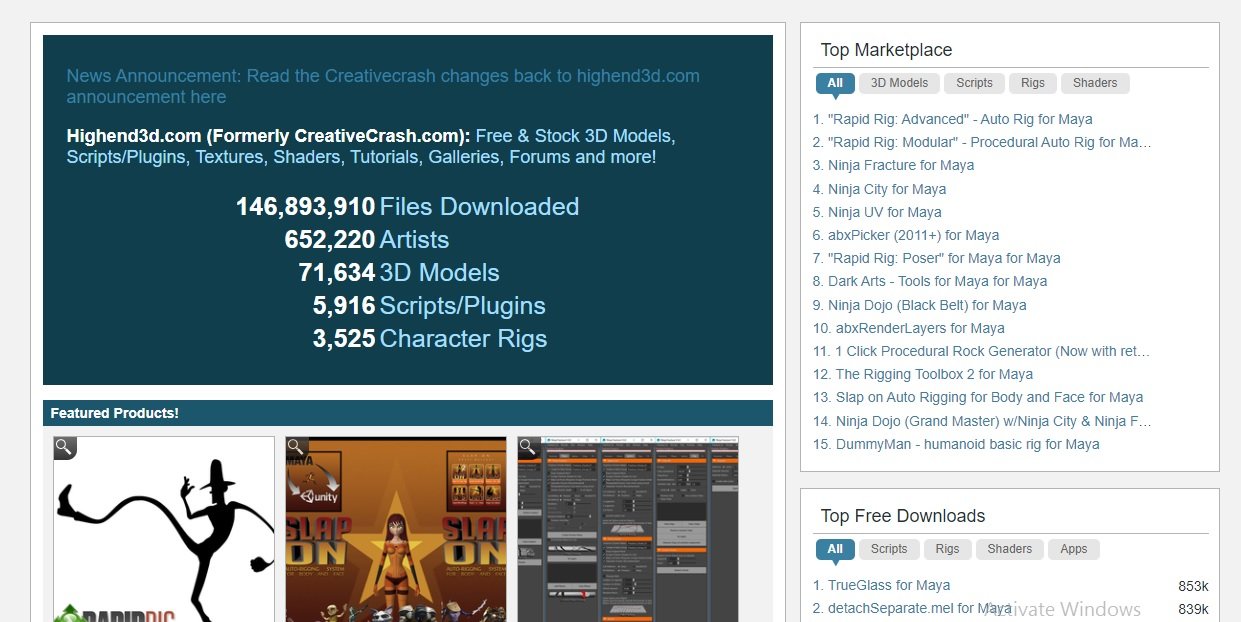Open abxRenderLayers for Maya

(x=920, y=328)
